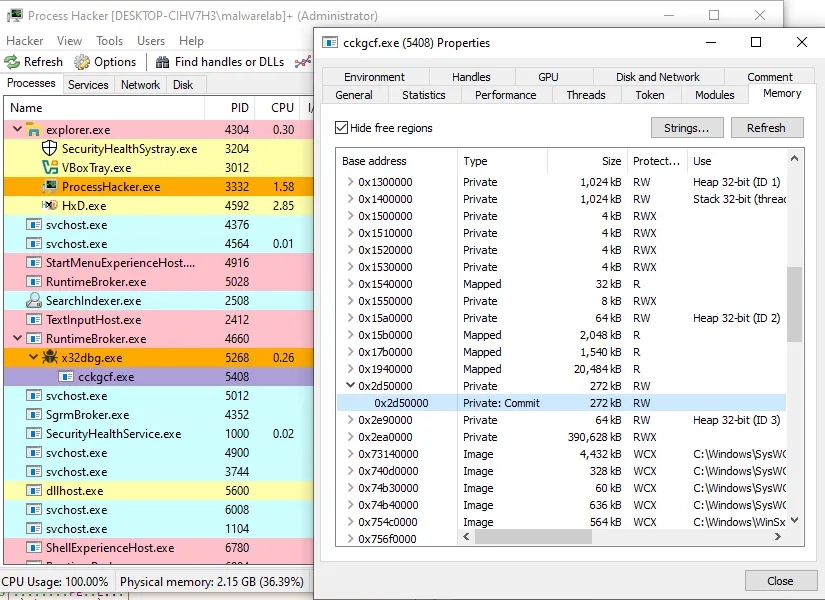Image resolution: width=825 pixels, height=600 pixels.
Task: Open Options via the gear icon
Action: (82, 62)
